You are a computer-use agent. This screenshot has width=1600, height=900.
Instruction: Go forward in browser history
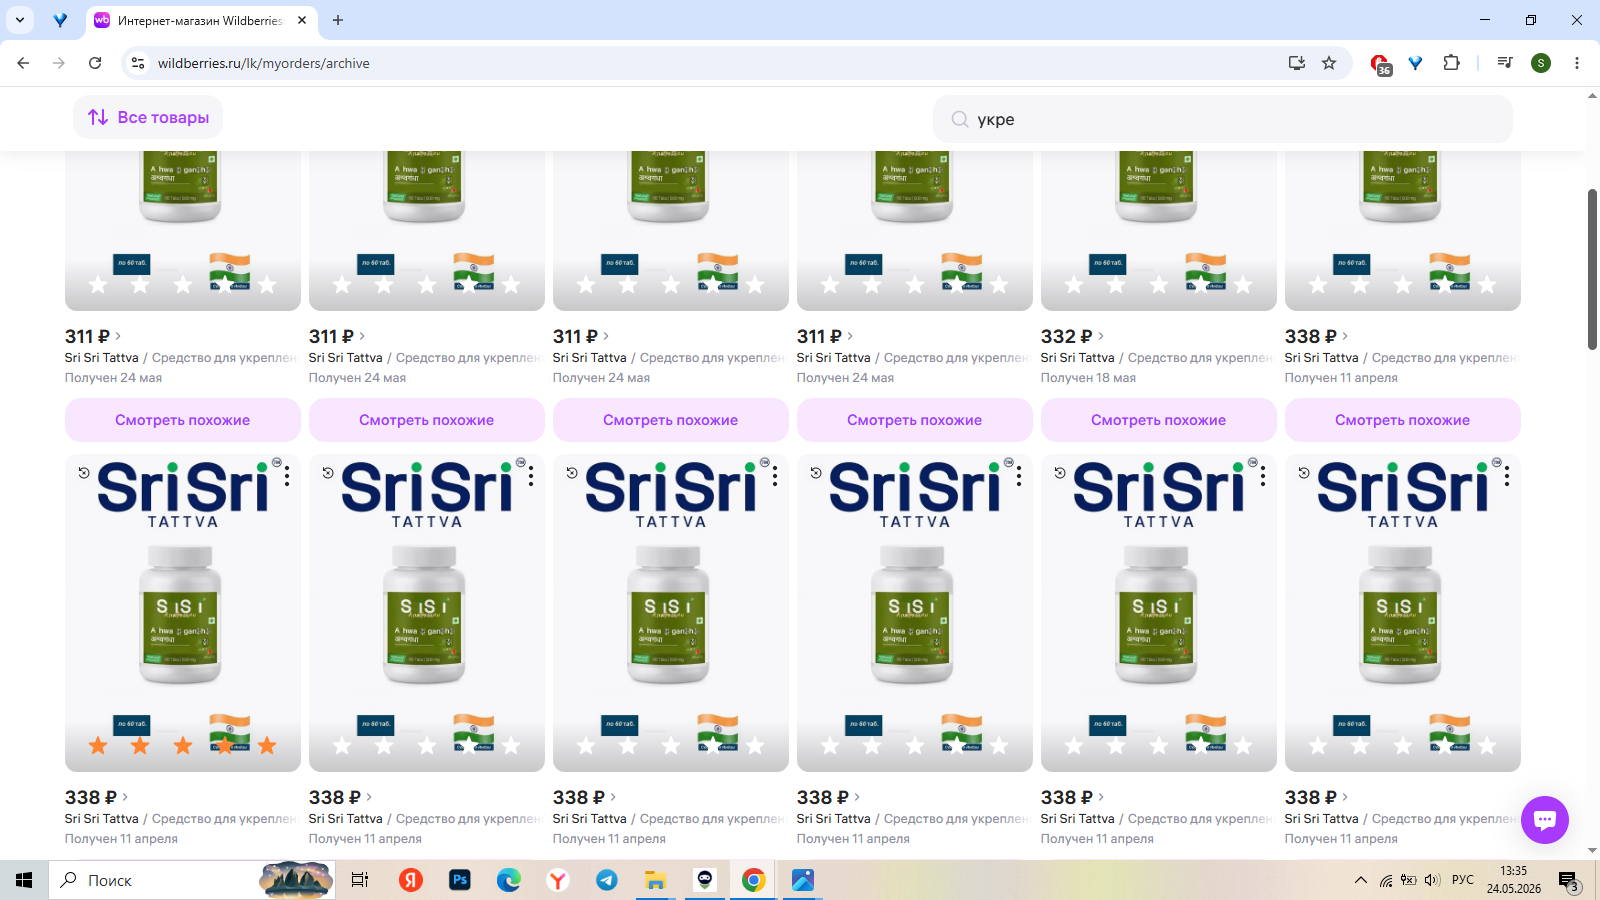[x=59, y=63]
